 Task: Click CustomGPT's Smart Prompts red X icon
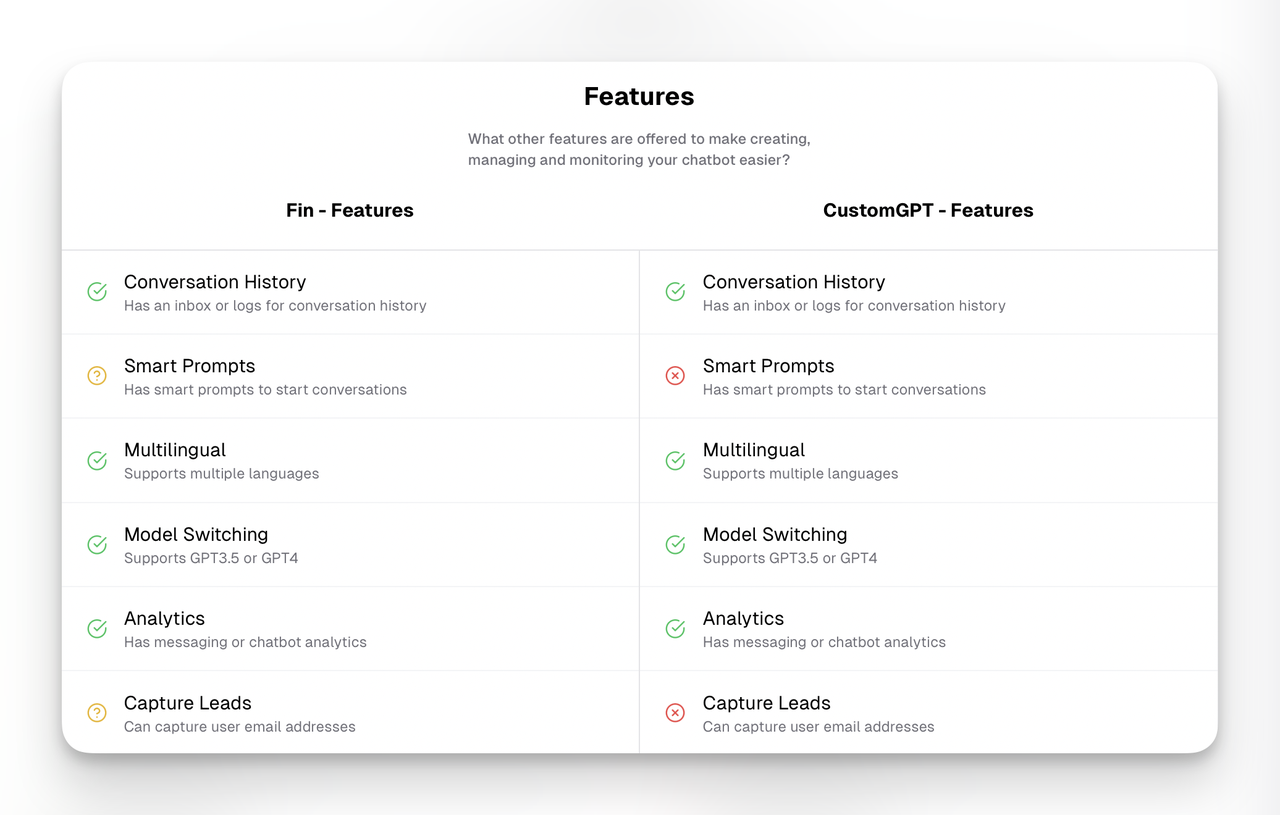tap(676, 376)
